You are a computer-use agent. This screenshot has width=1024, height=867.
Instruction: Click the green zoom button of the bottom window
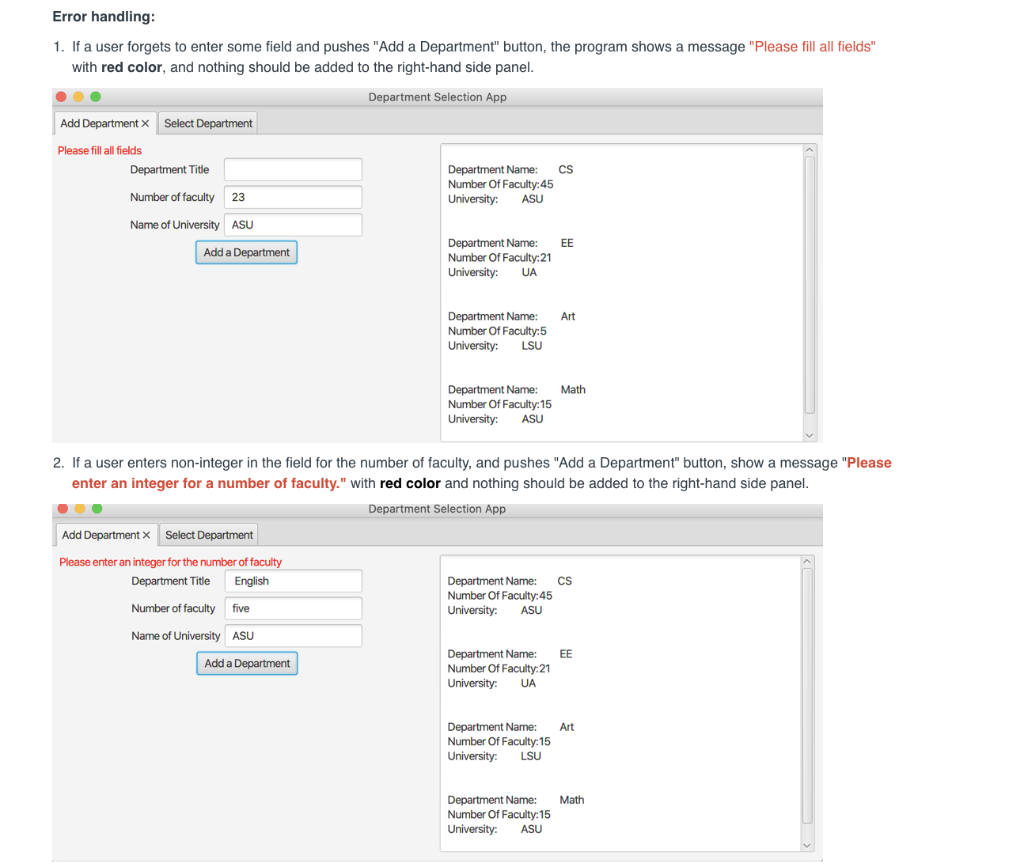(x=97, y=508)
